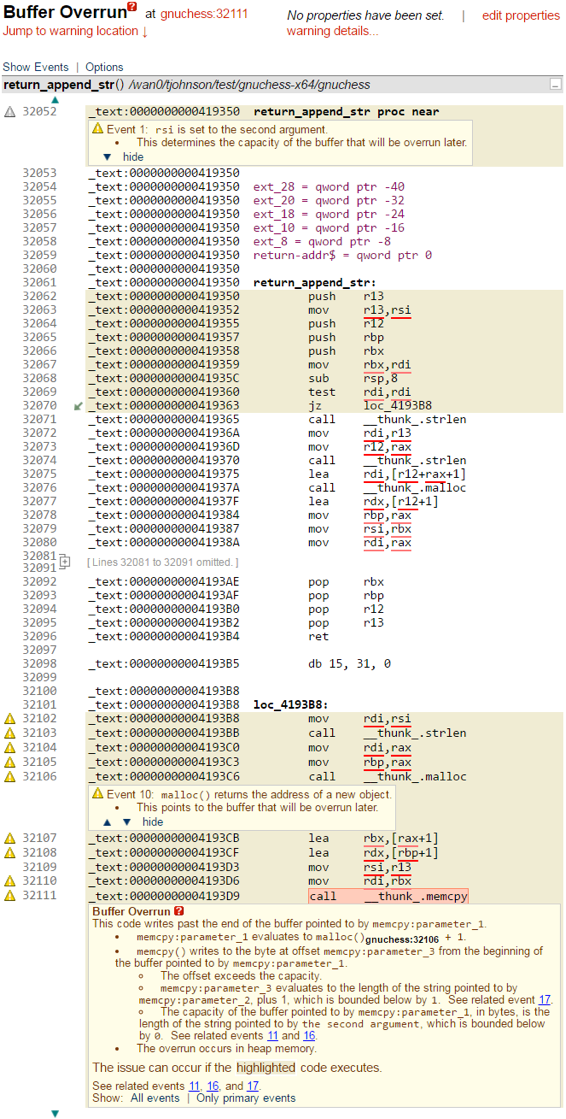The height and width of the screenshot is (1119, 566).
Task: Click the teal up arrow above line 32052
Action: (x=54, y=100)
